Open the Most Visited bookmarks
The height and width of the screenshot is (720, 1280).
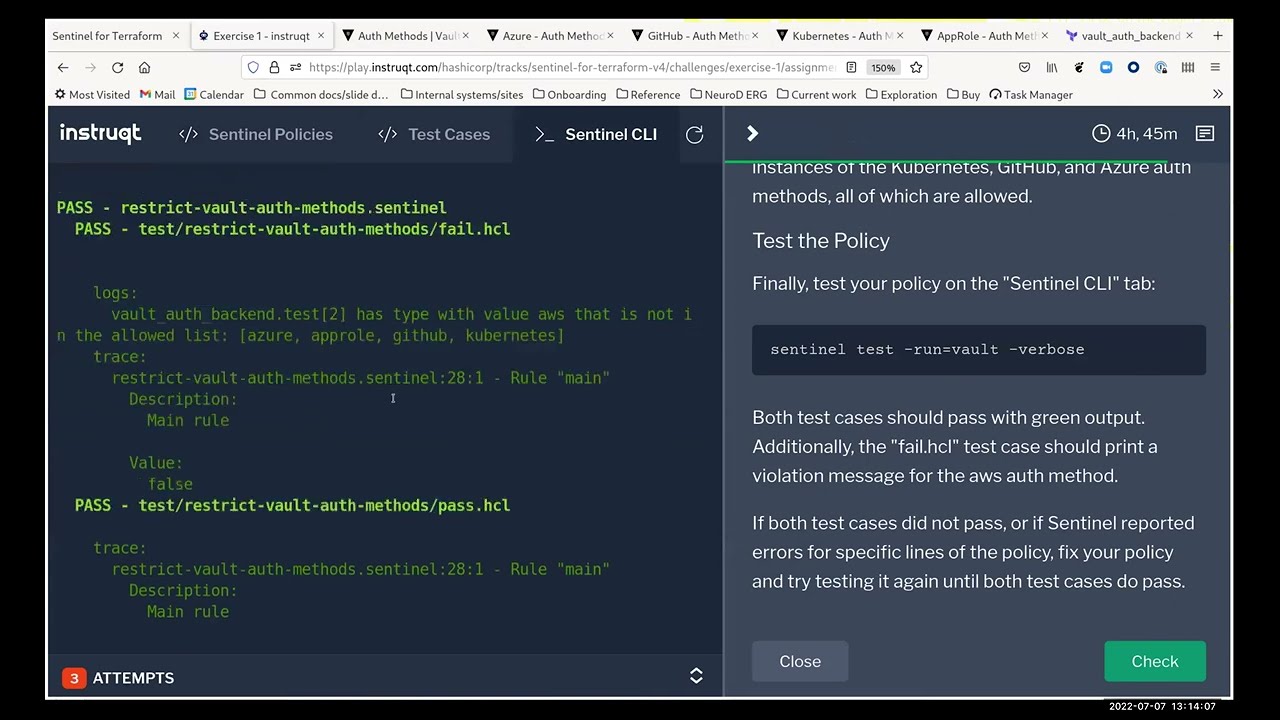pos(92,94)
